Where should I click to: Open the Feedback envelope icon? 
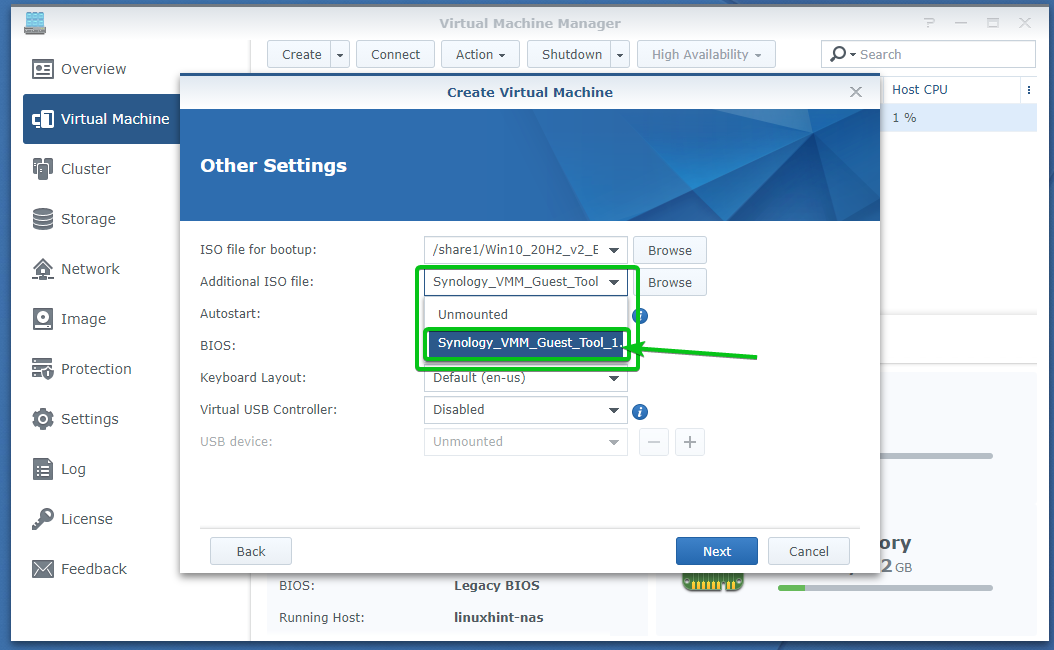pyautogui.click(x=42, y=569)
